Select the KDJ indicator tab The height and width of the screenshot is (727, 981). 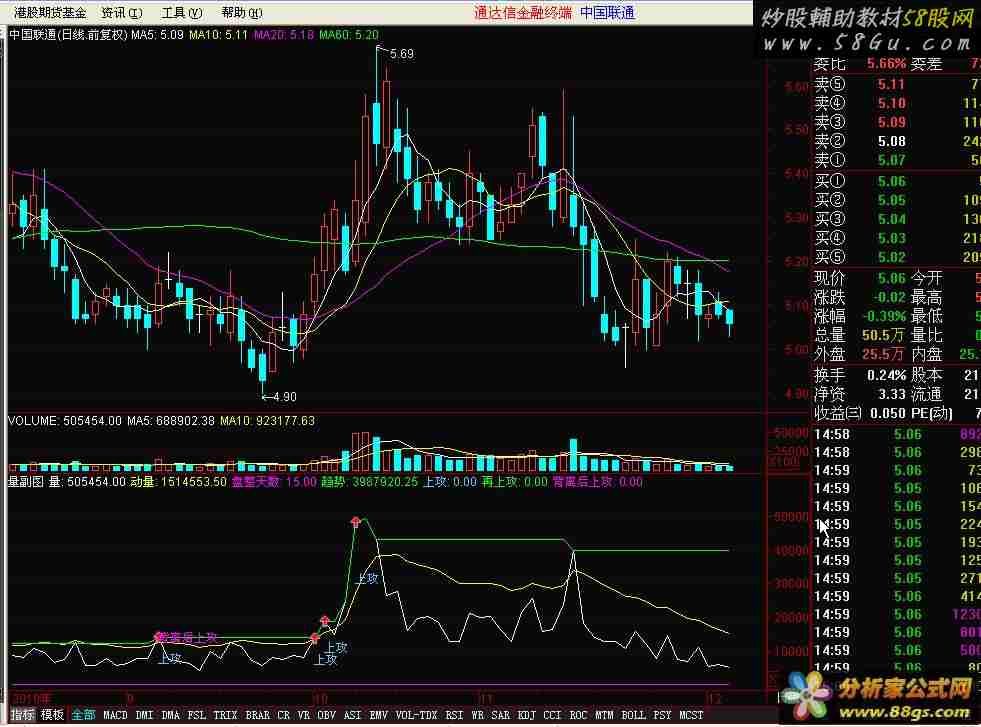point(524,715)
